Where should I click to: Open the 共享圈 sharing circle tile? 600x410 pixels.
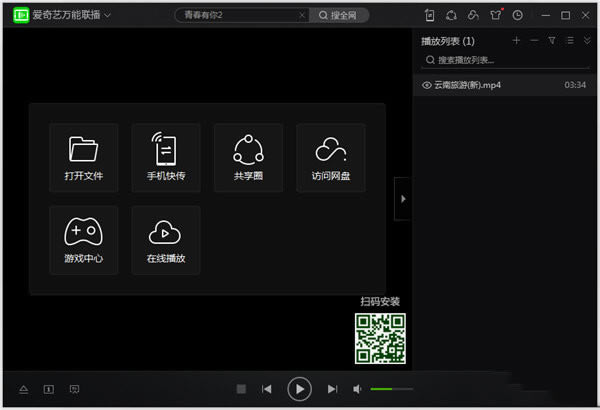click(x=248, y=157)
